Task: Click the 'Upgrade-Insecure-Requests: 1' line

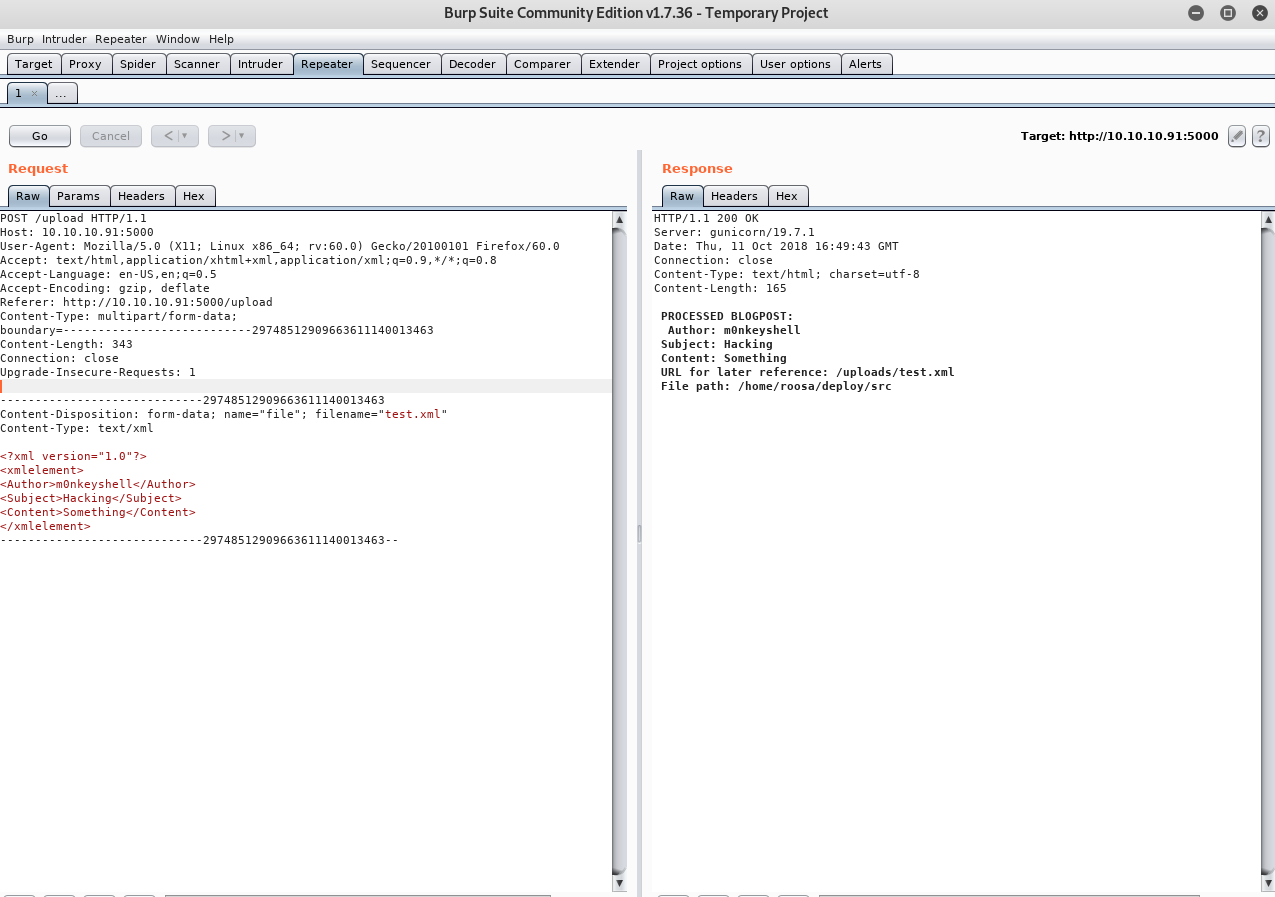Action: click(x=98, y=372)
